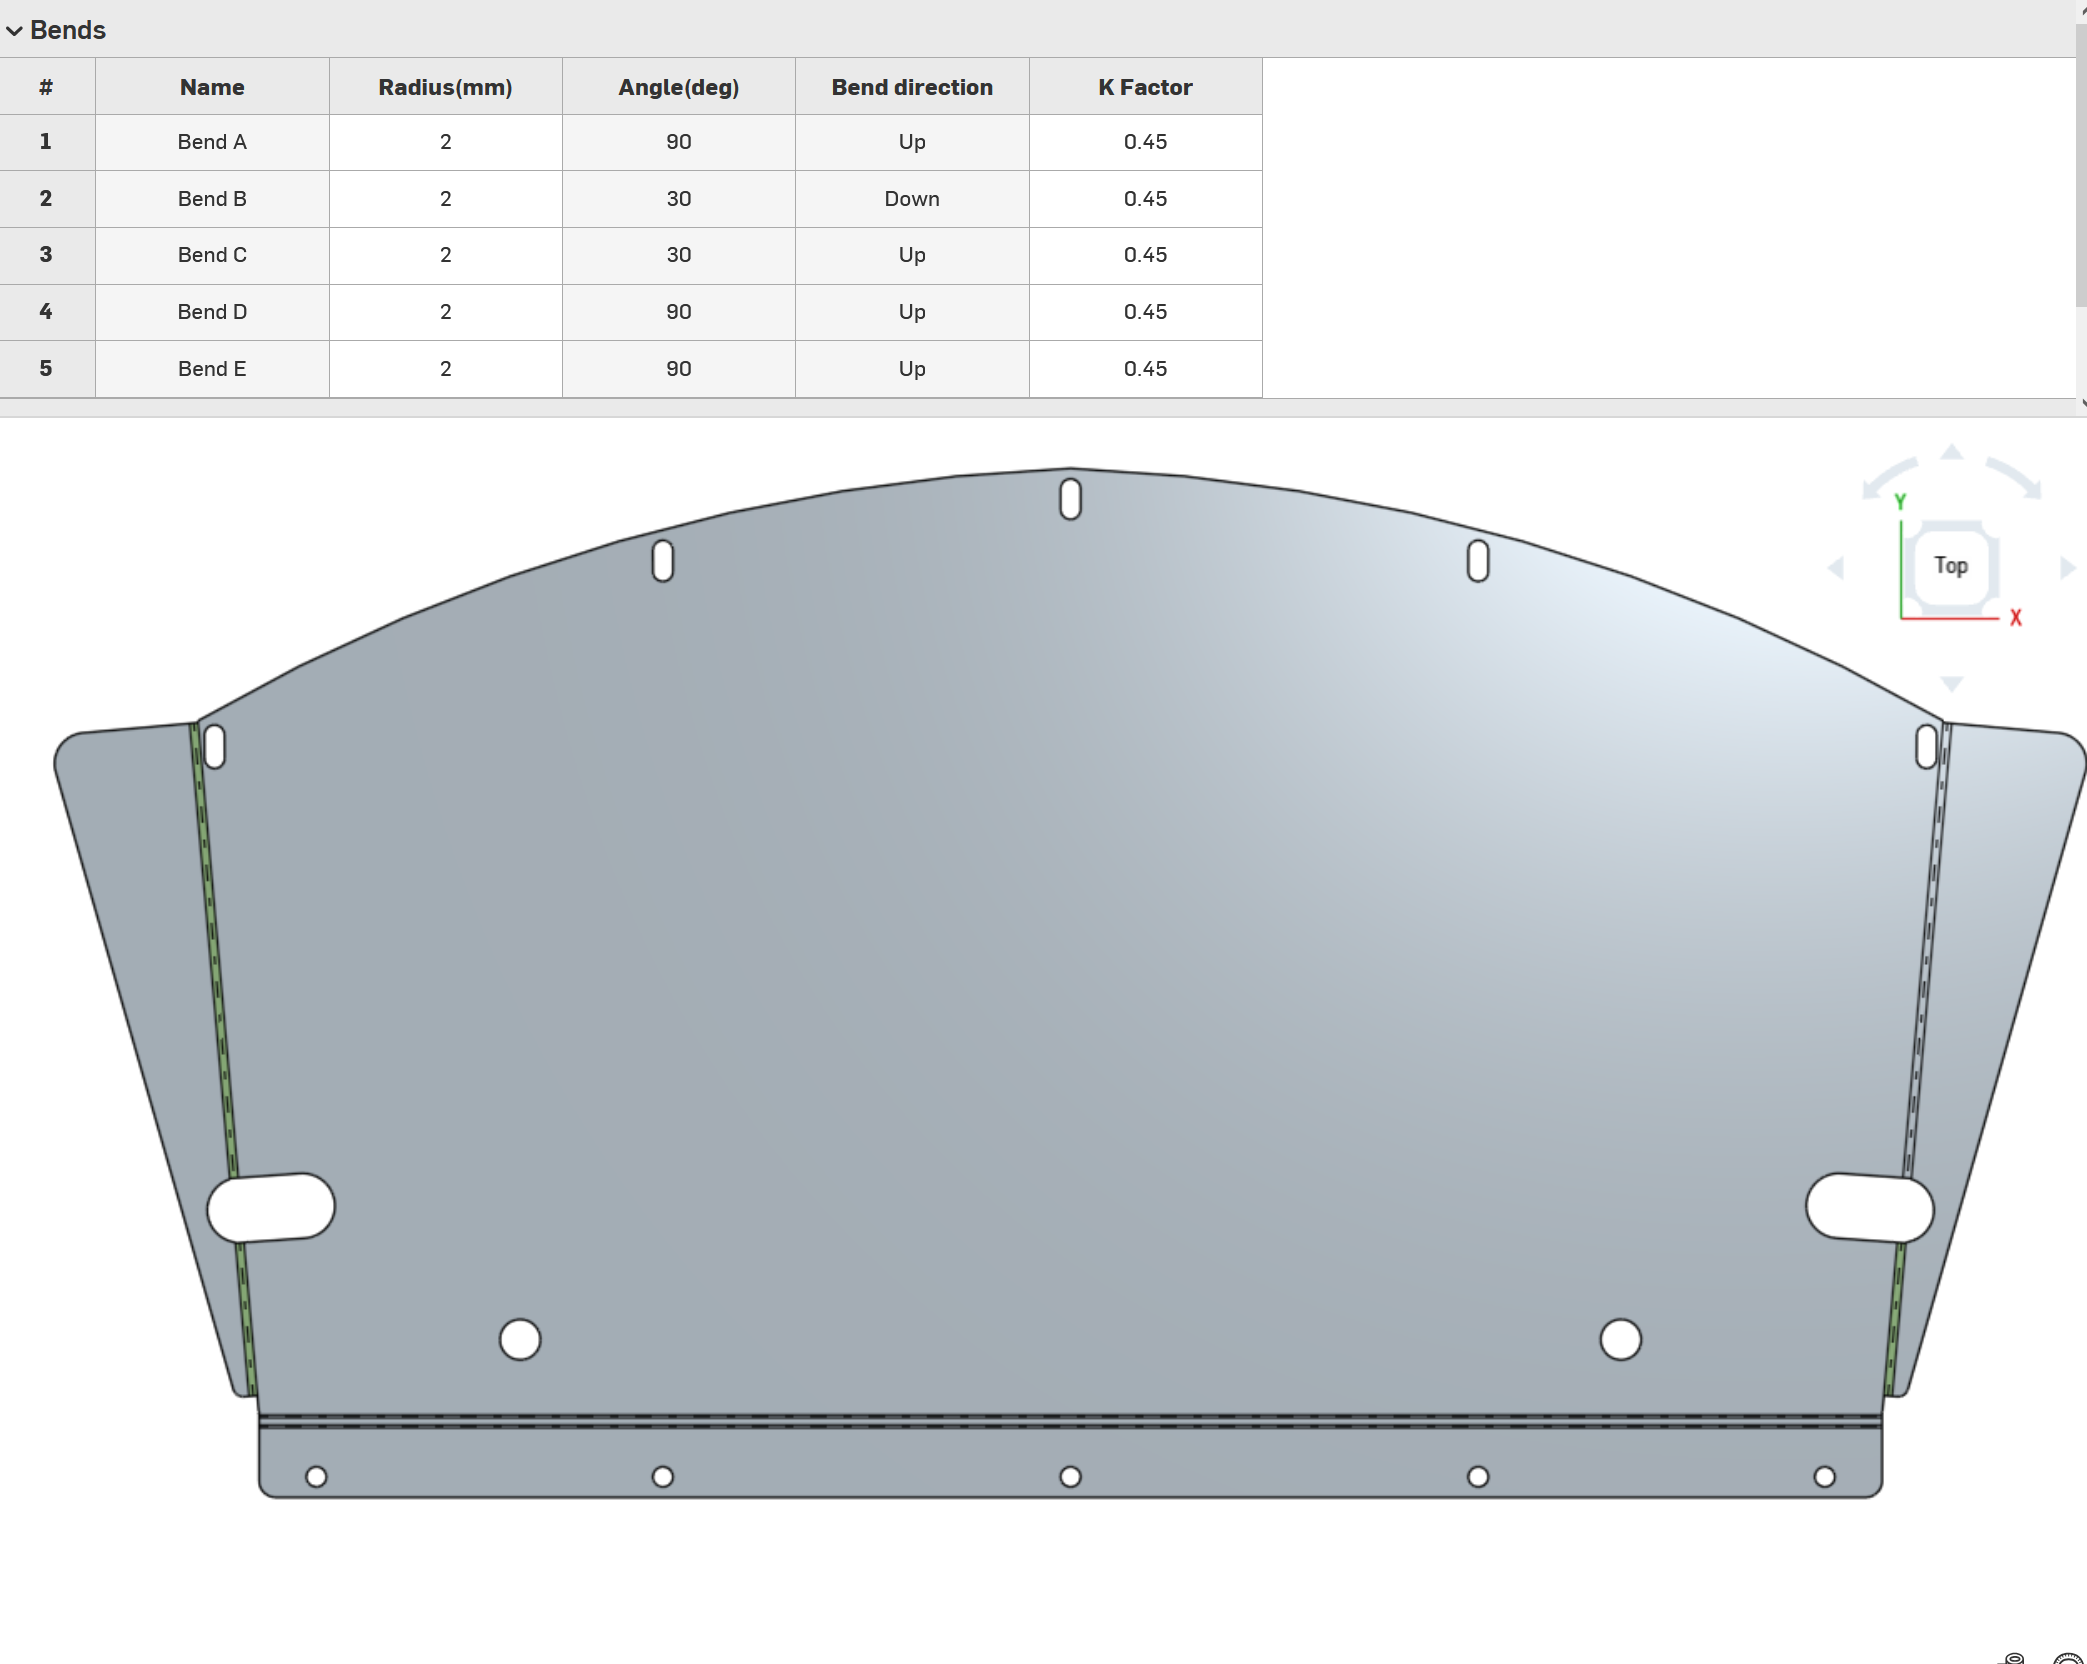Change Bend A direction cell showing Up
Image resolution: width=2087 pixels, height=1664 pixels.
912,142
